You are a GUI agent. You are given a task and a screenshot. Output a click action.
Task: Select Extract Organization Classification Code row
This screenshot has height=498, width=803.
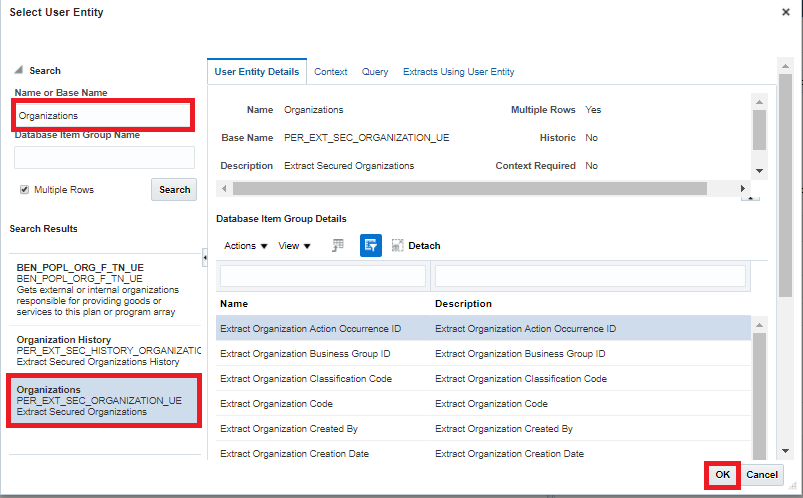483,379
